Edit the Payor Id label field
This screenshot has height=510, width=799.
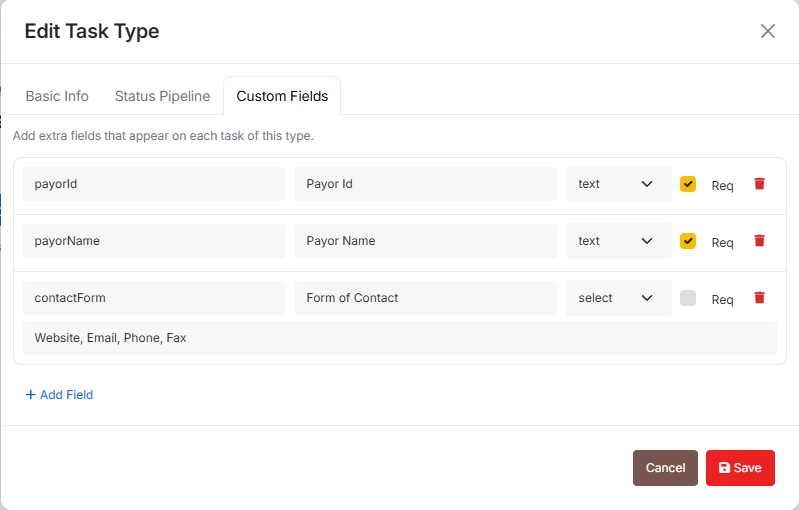425,184
